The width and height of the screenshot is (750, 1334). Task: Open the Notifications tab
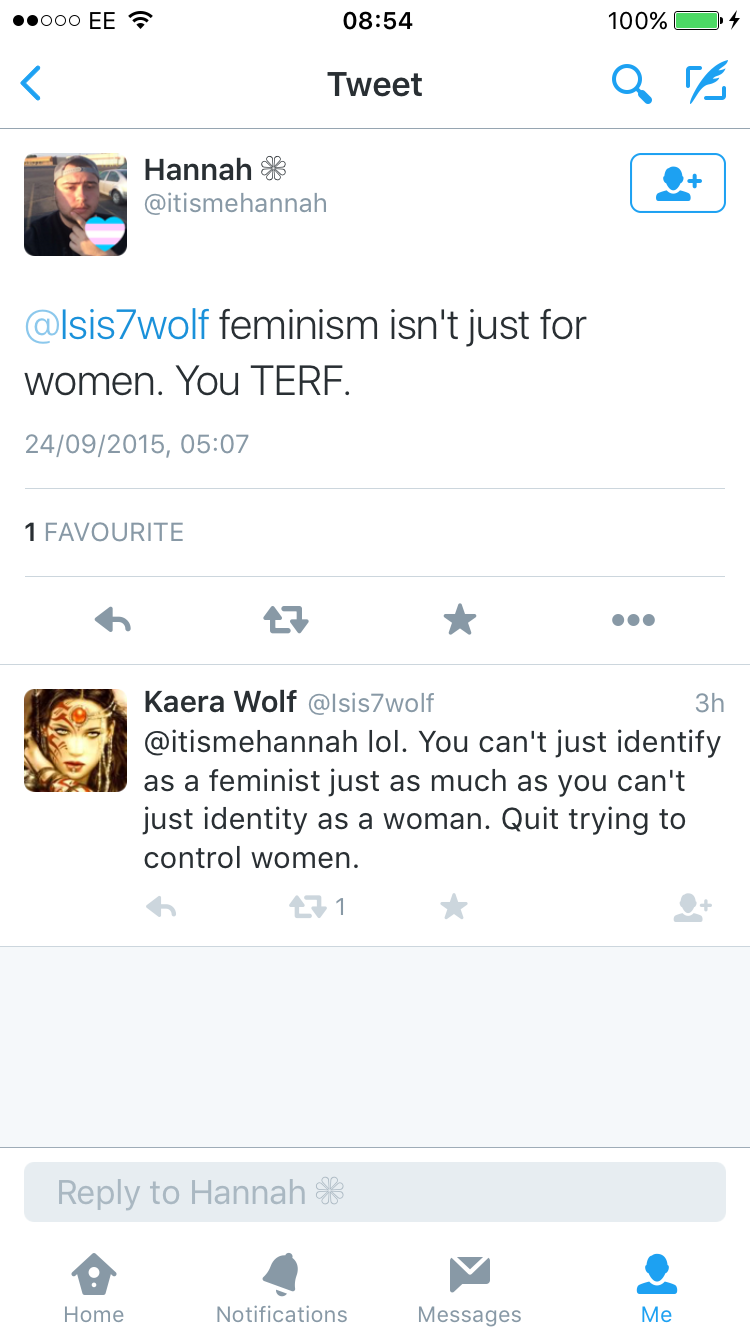tap(282, 1290)
